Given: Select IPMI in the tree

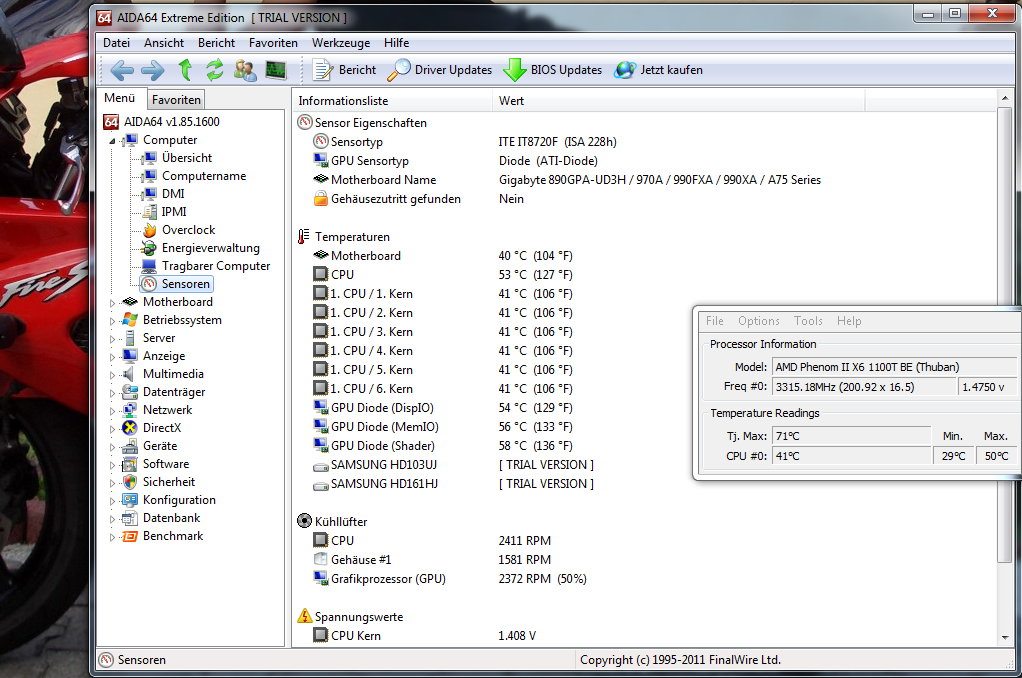Looking at the screenshot, I should 174,212.
